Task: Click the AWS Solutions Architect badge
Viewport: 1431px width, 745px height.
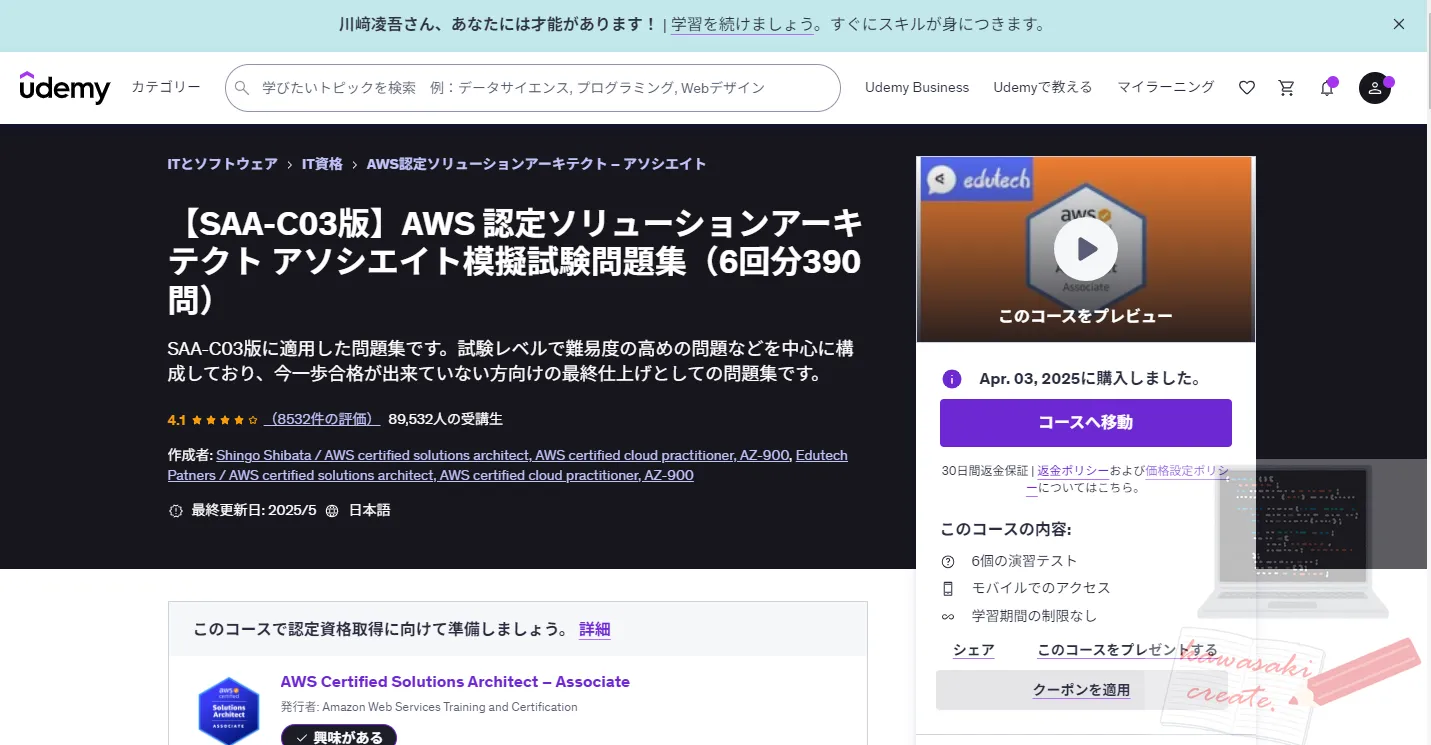Action: tap(229, 710)
